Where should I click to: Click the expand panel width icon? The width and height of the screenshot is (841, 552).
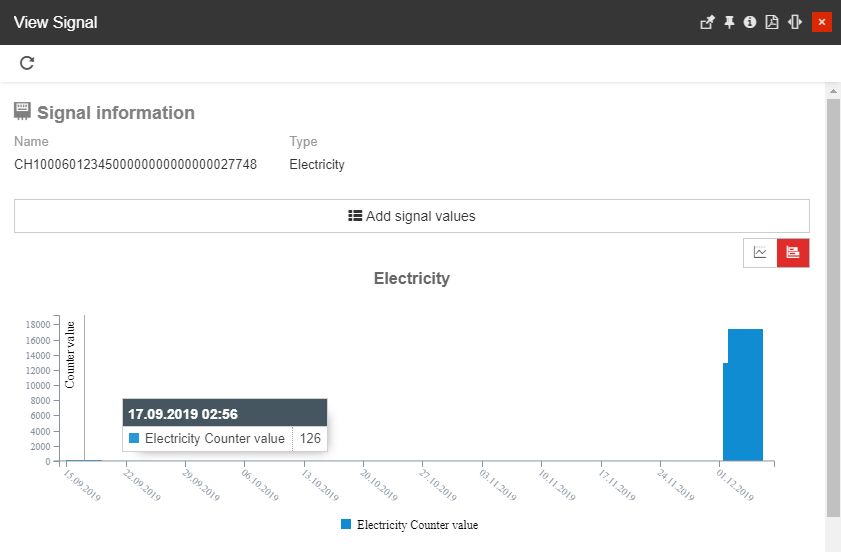pos(795,22)
